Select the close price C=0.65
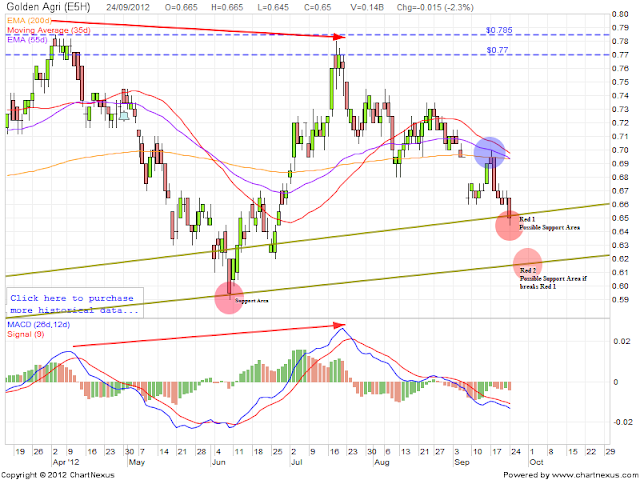640x480 pixels. [317, 7]
